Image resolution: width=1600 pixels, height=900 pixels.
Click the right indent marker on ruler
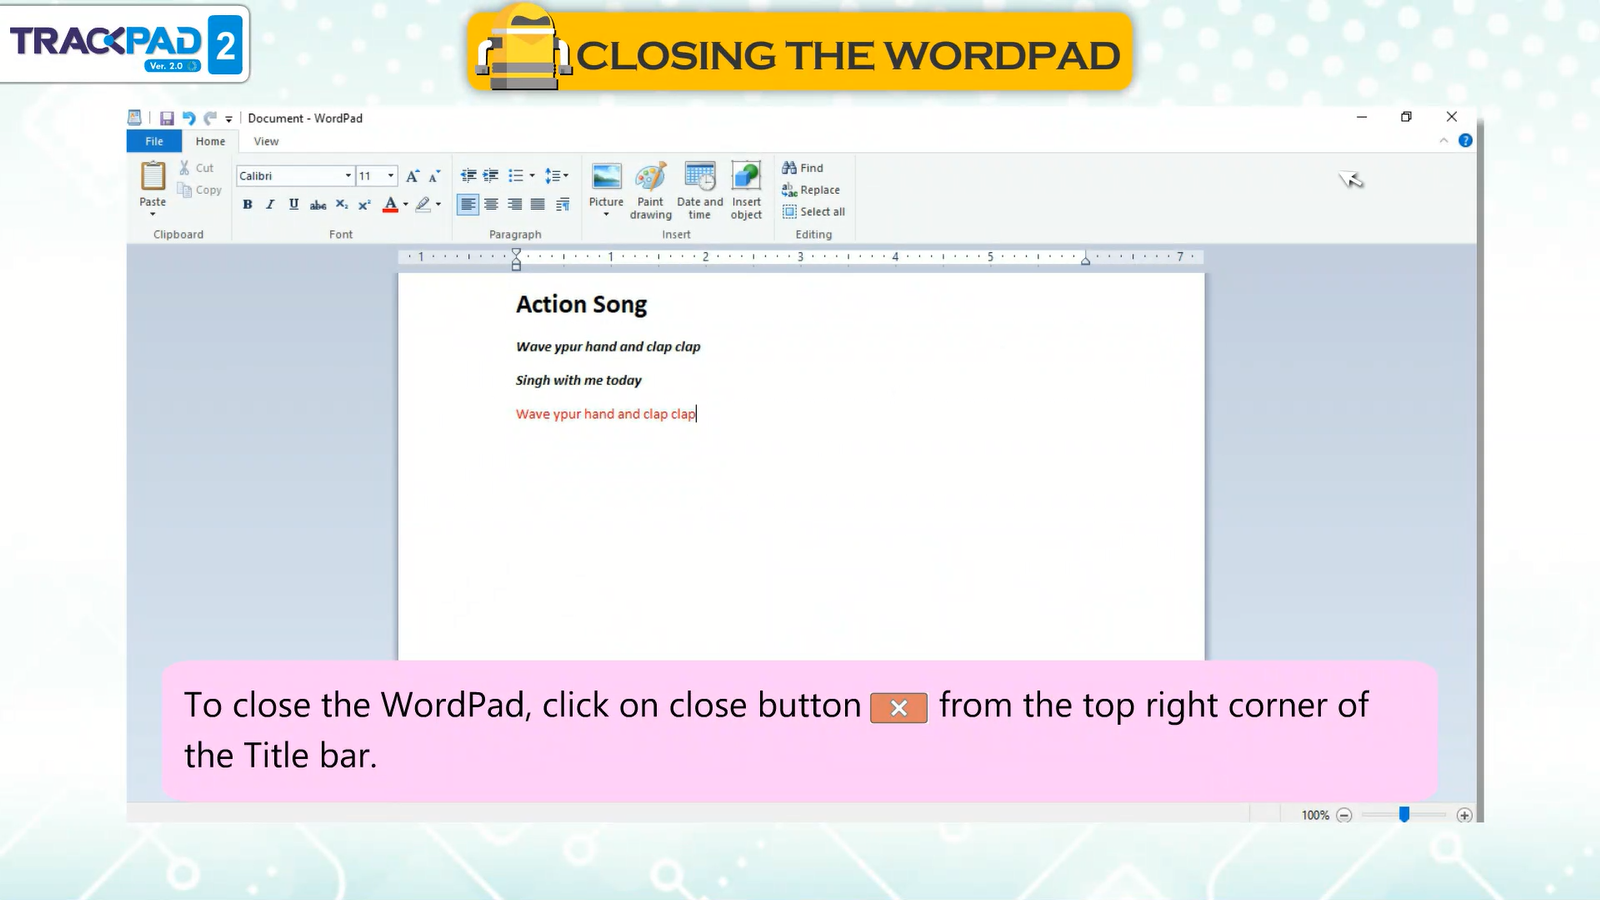tap(1085, 260)
